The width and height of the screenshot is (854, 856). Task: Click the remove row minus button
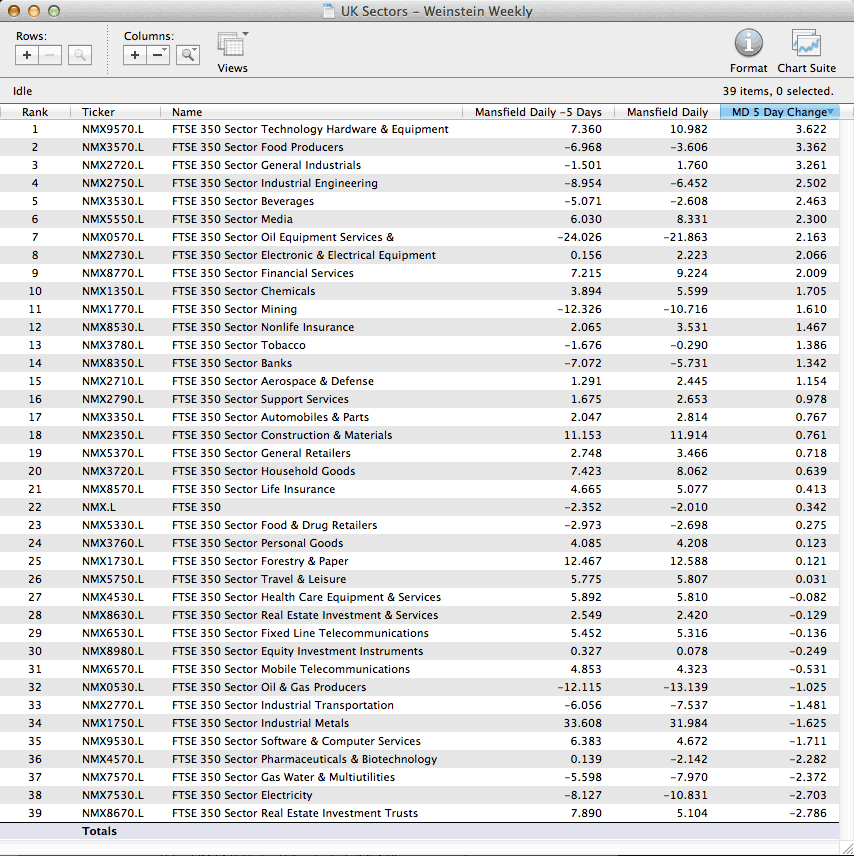51,56
